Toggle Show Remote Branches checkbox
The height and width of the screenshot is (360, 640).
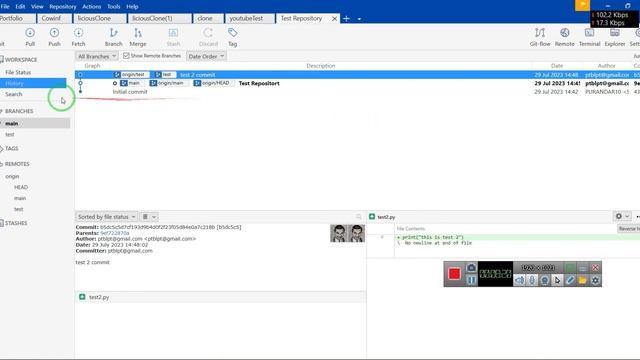point(126,56)
